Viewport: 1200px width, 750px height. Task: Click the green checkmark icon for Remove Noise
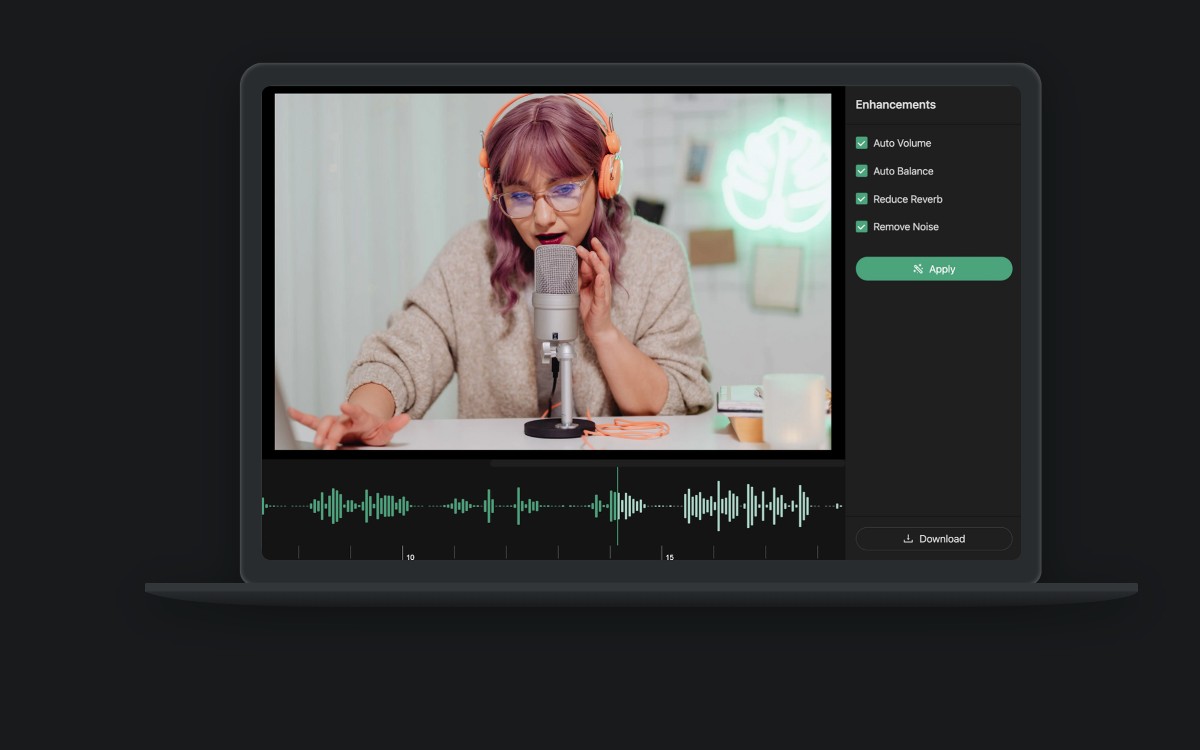point(861,226)
